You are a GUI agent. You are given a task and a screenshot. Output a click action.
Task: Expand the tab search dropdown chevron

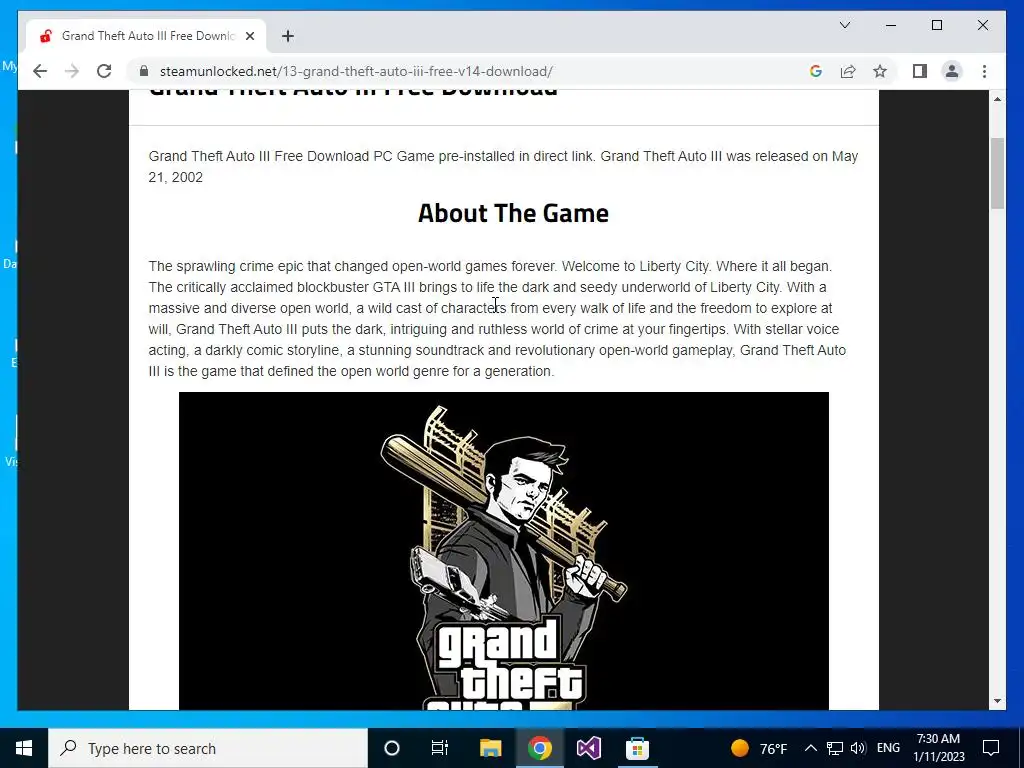pyautogui.click(x=844, y=25)
